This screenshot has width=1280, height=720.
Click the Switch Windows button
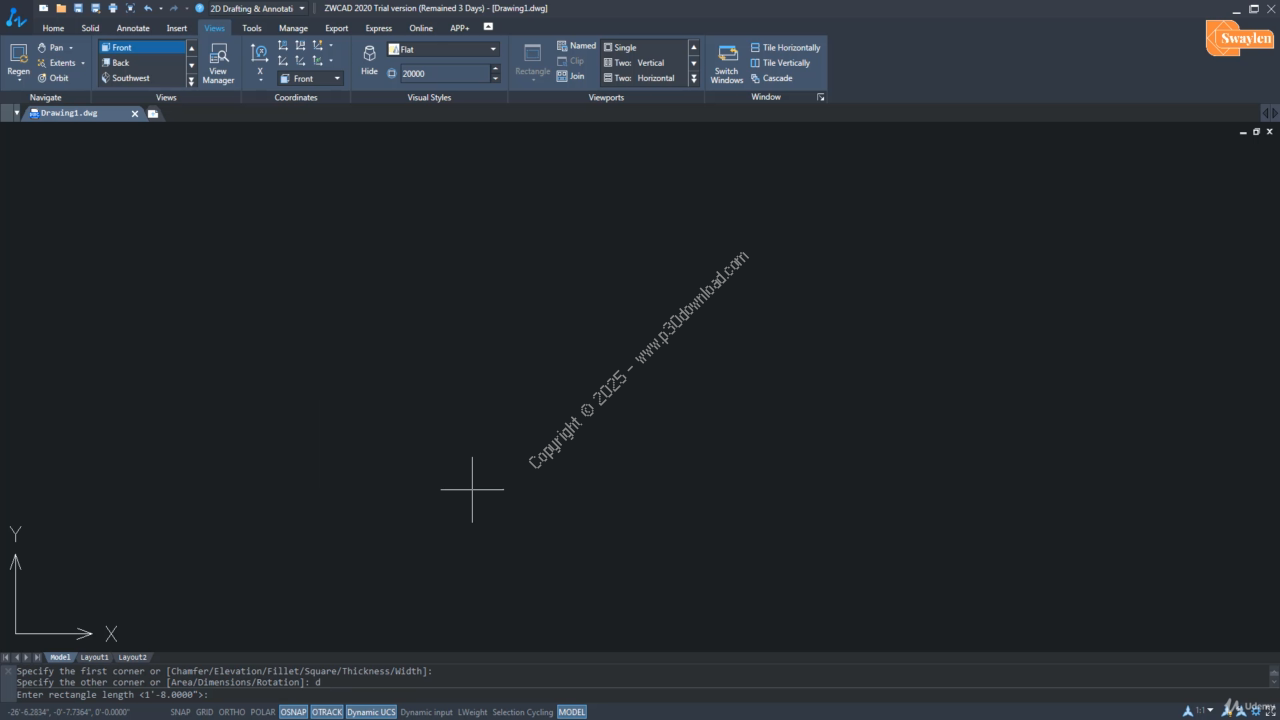[x=727, y=64]
